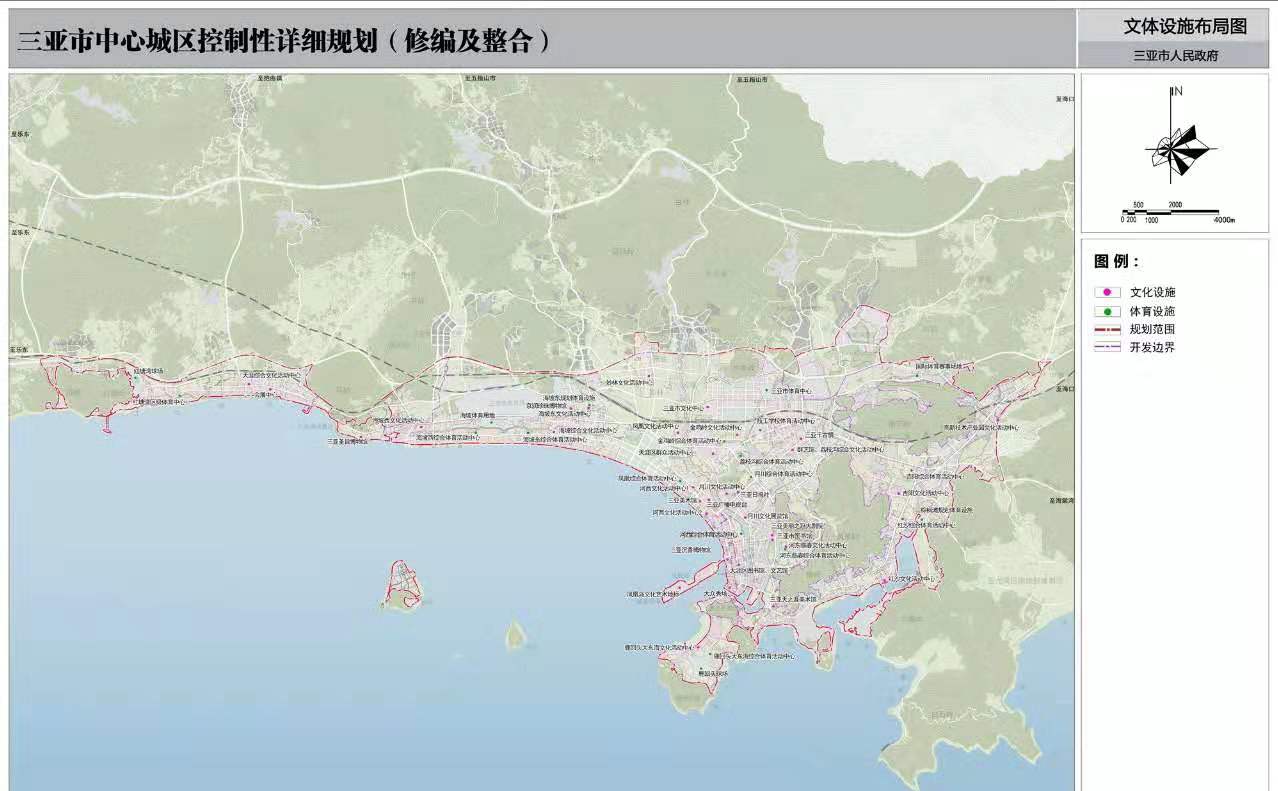Click the 开发边界 legend text
1278x791 pixels.
point(1152,347)
